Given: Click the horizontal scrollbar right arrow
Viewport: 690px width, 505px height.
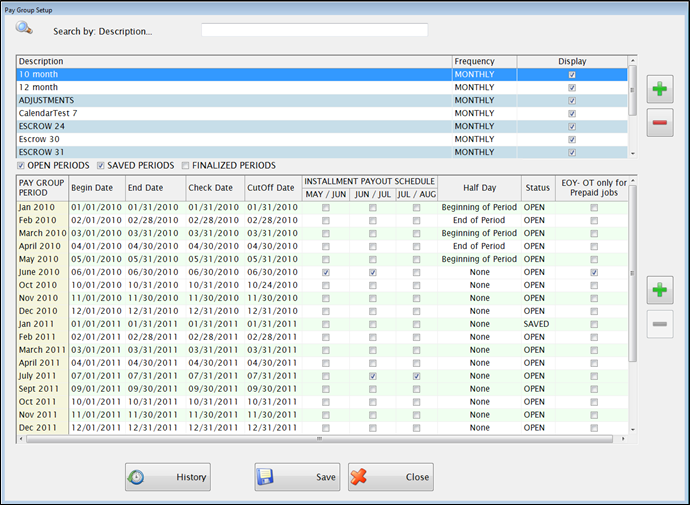Looking at the screenshot, I should 623,439.
